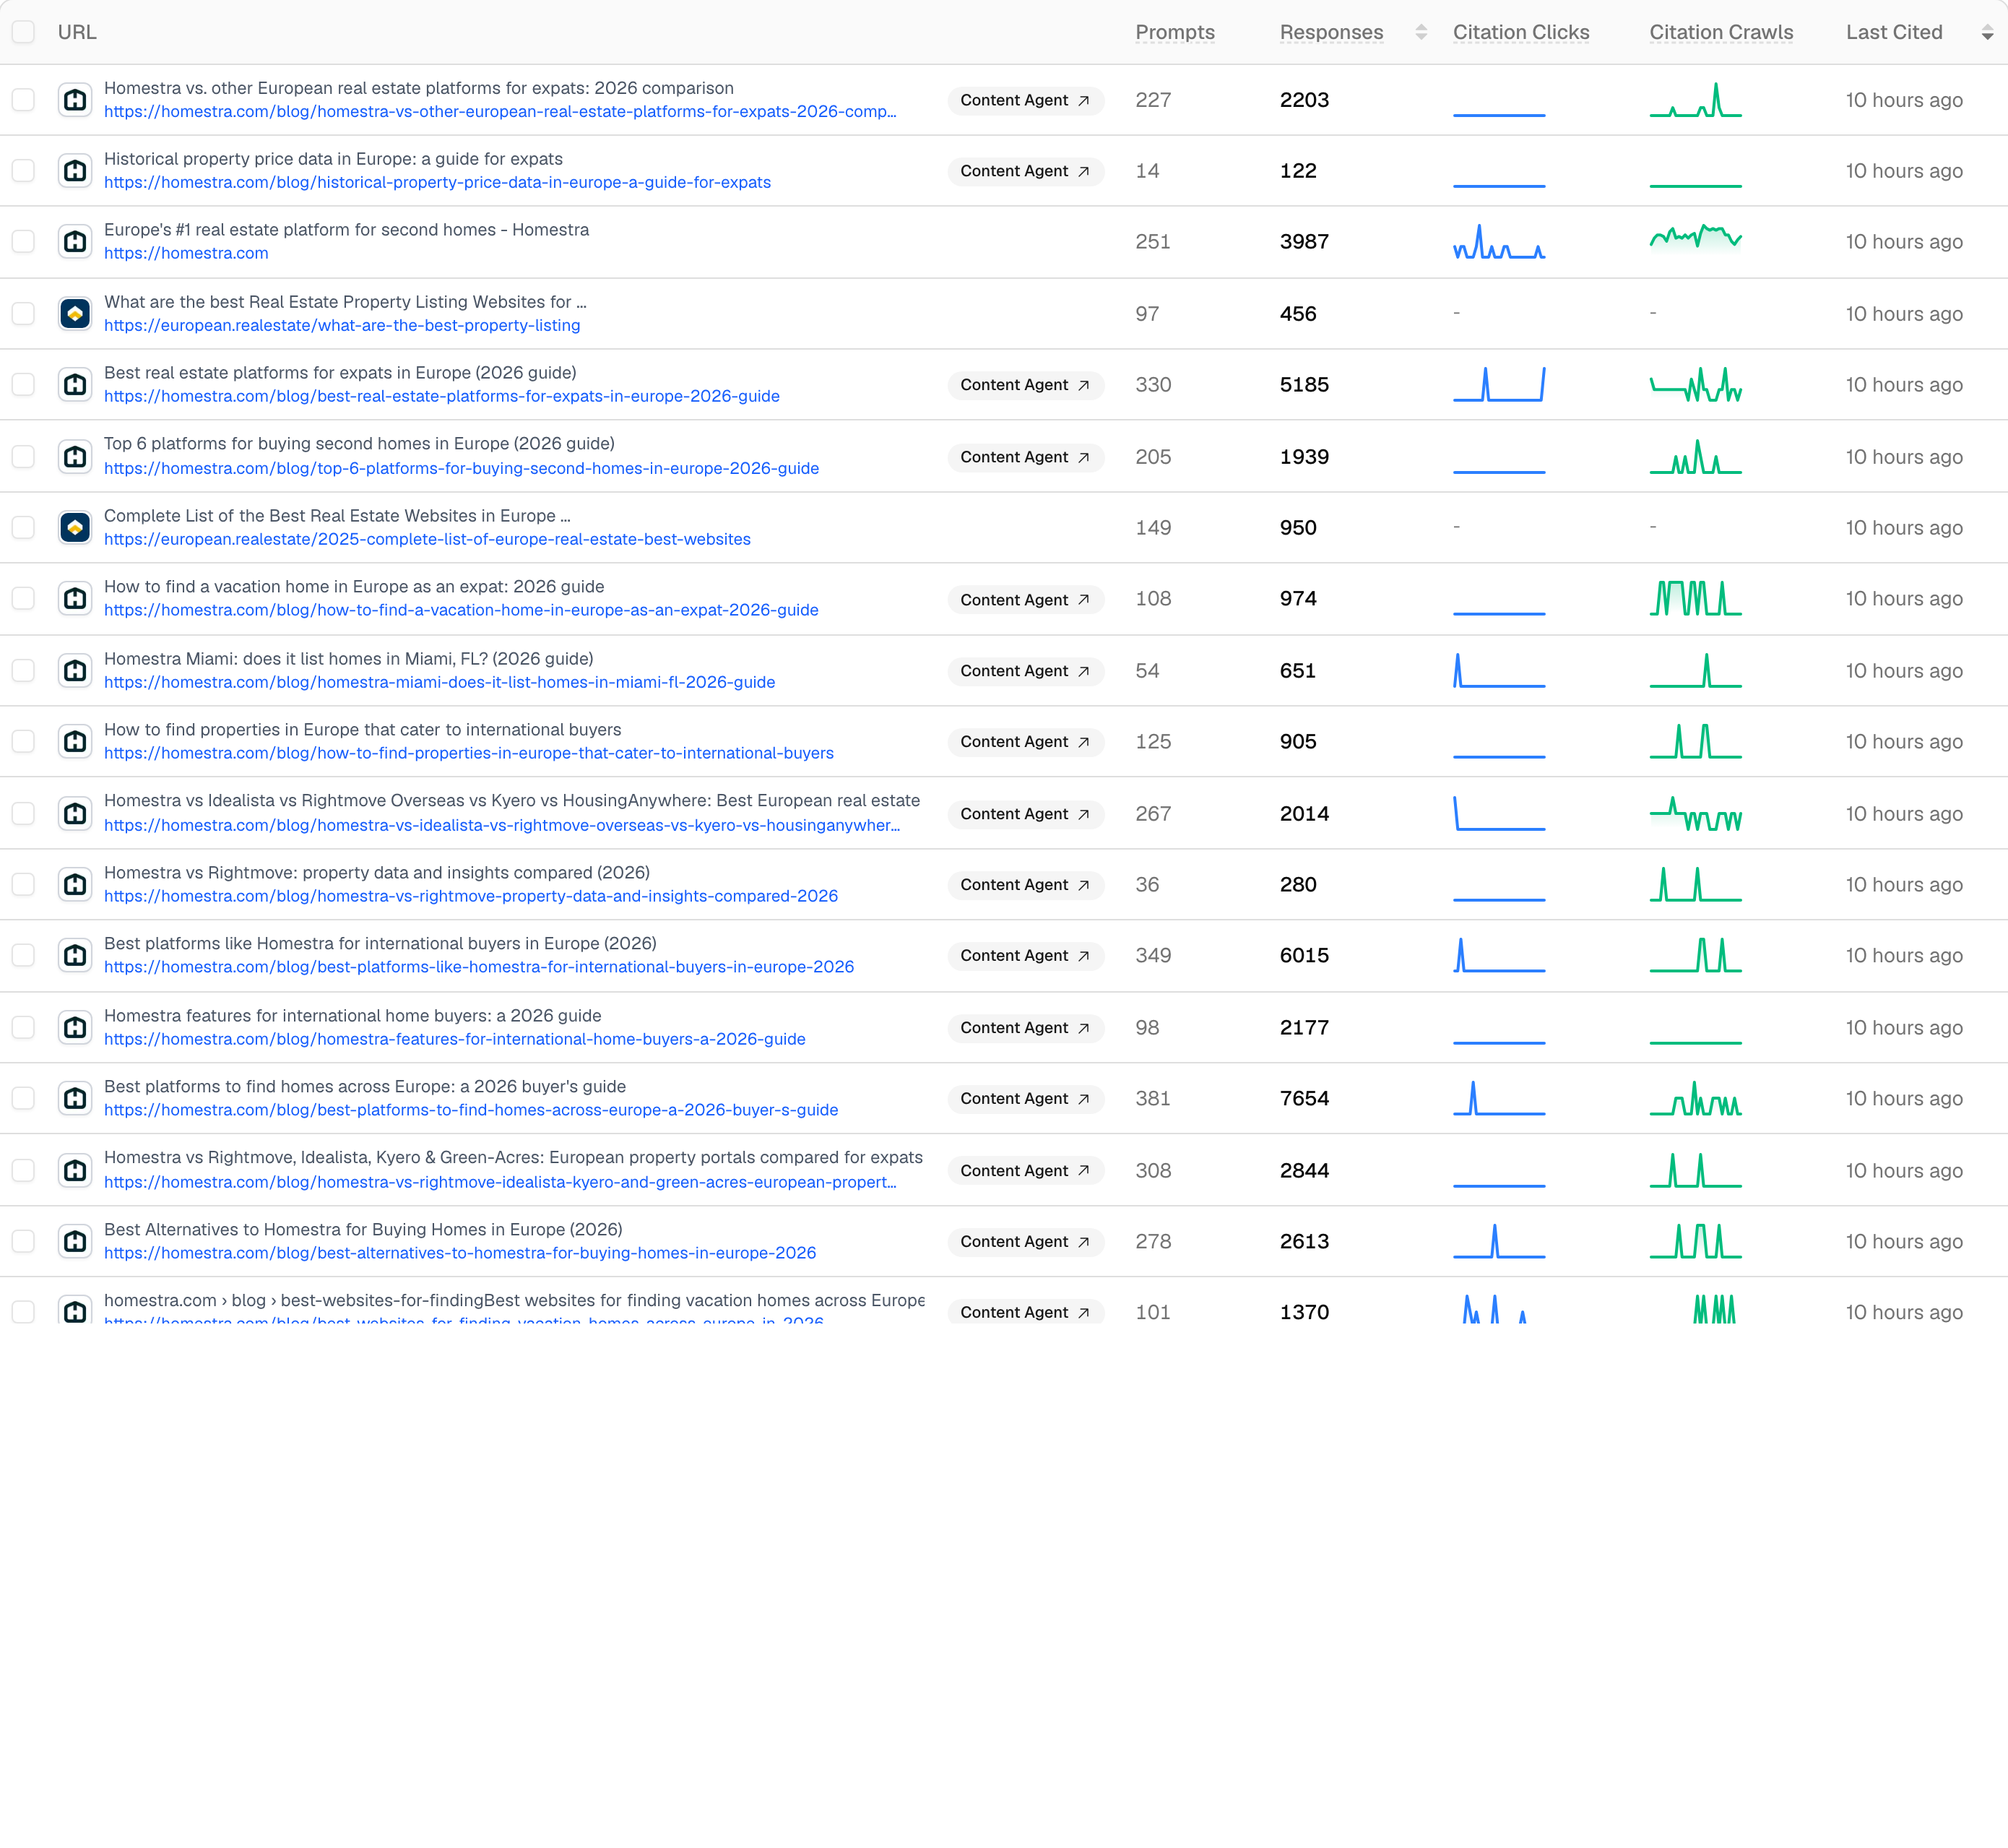Select the checkbox for 'Historical property price data' row
Image resolution: width=2008 pixels, height=1848 pixels.
(x=24, y=171)
